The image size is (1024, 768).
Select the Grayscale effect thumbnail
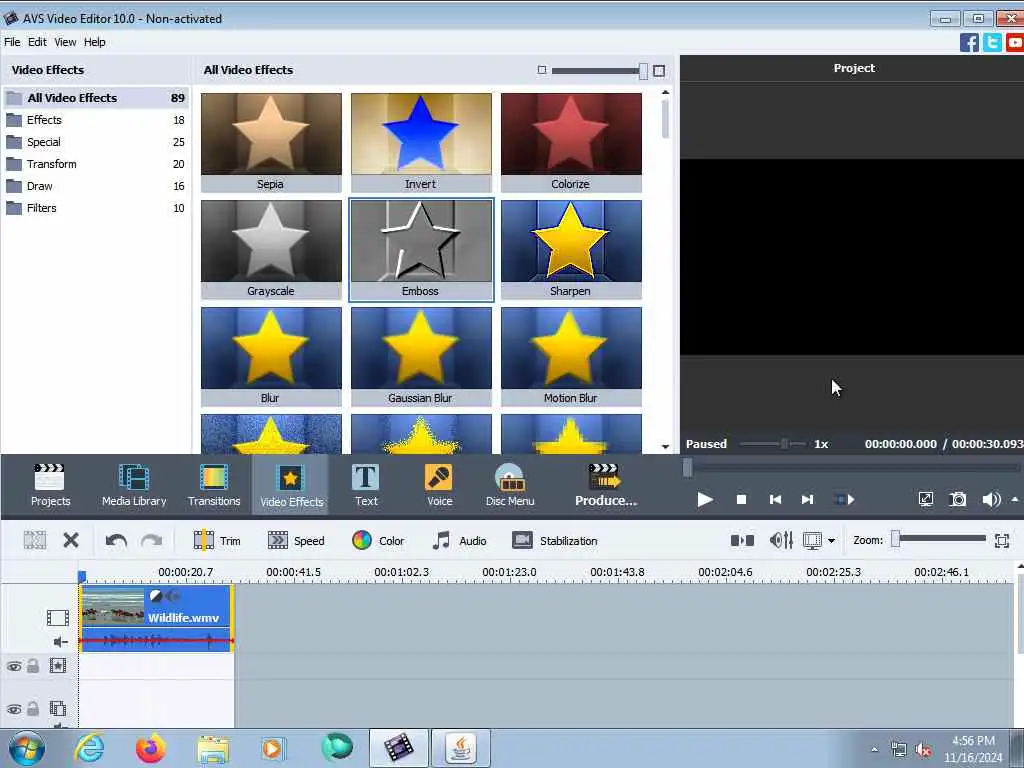[271, 249]
